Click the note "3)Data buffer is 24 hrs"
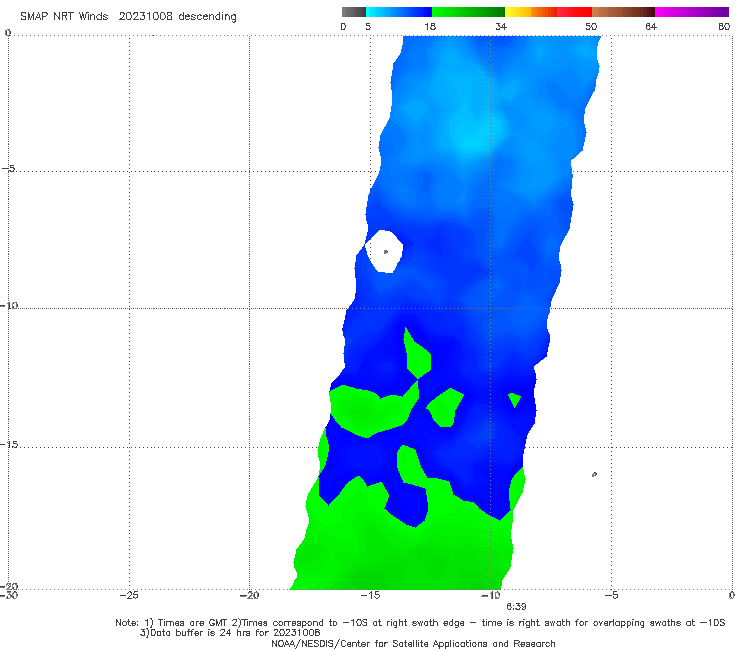Image resolution: width=740 pixels, height=650 pixels. [230, 633]
